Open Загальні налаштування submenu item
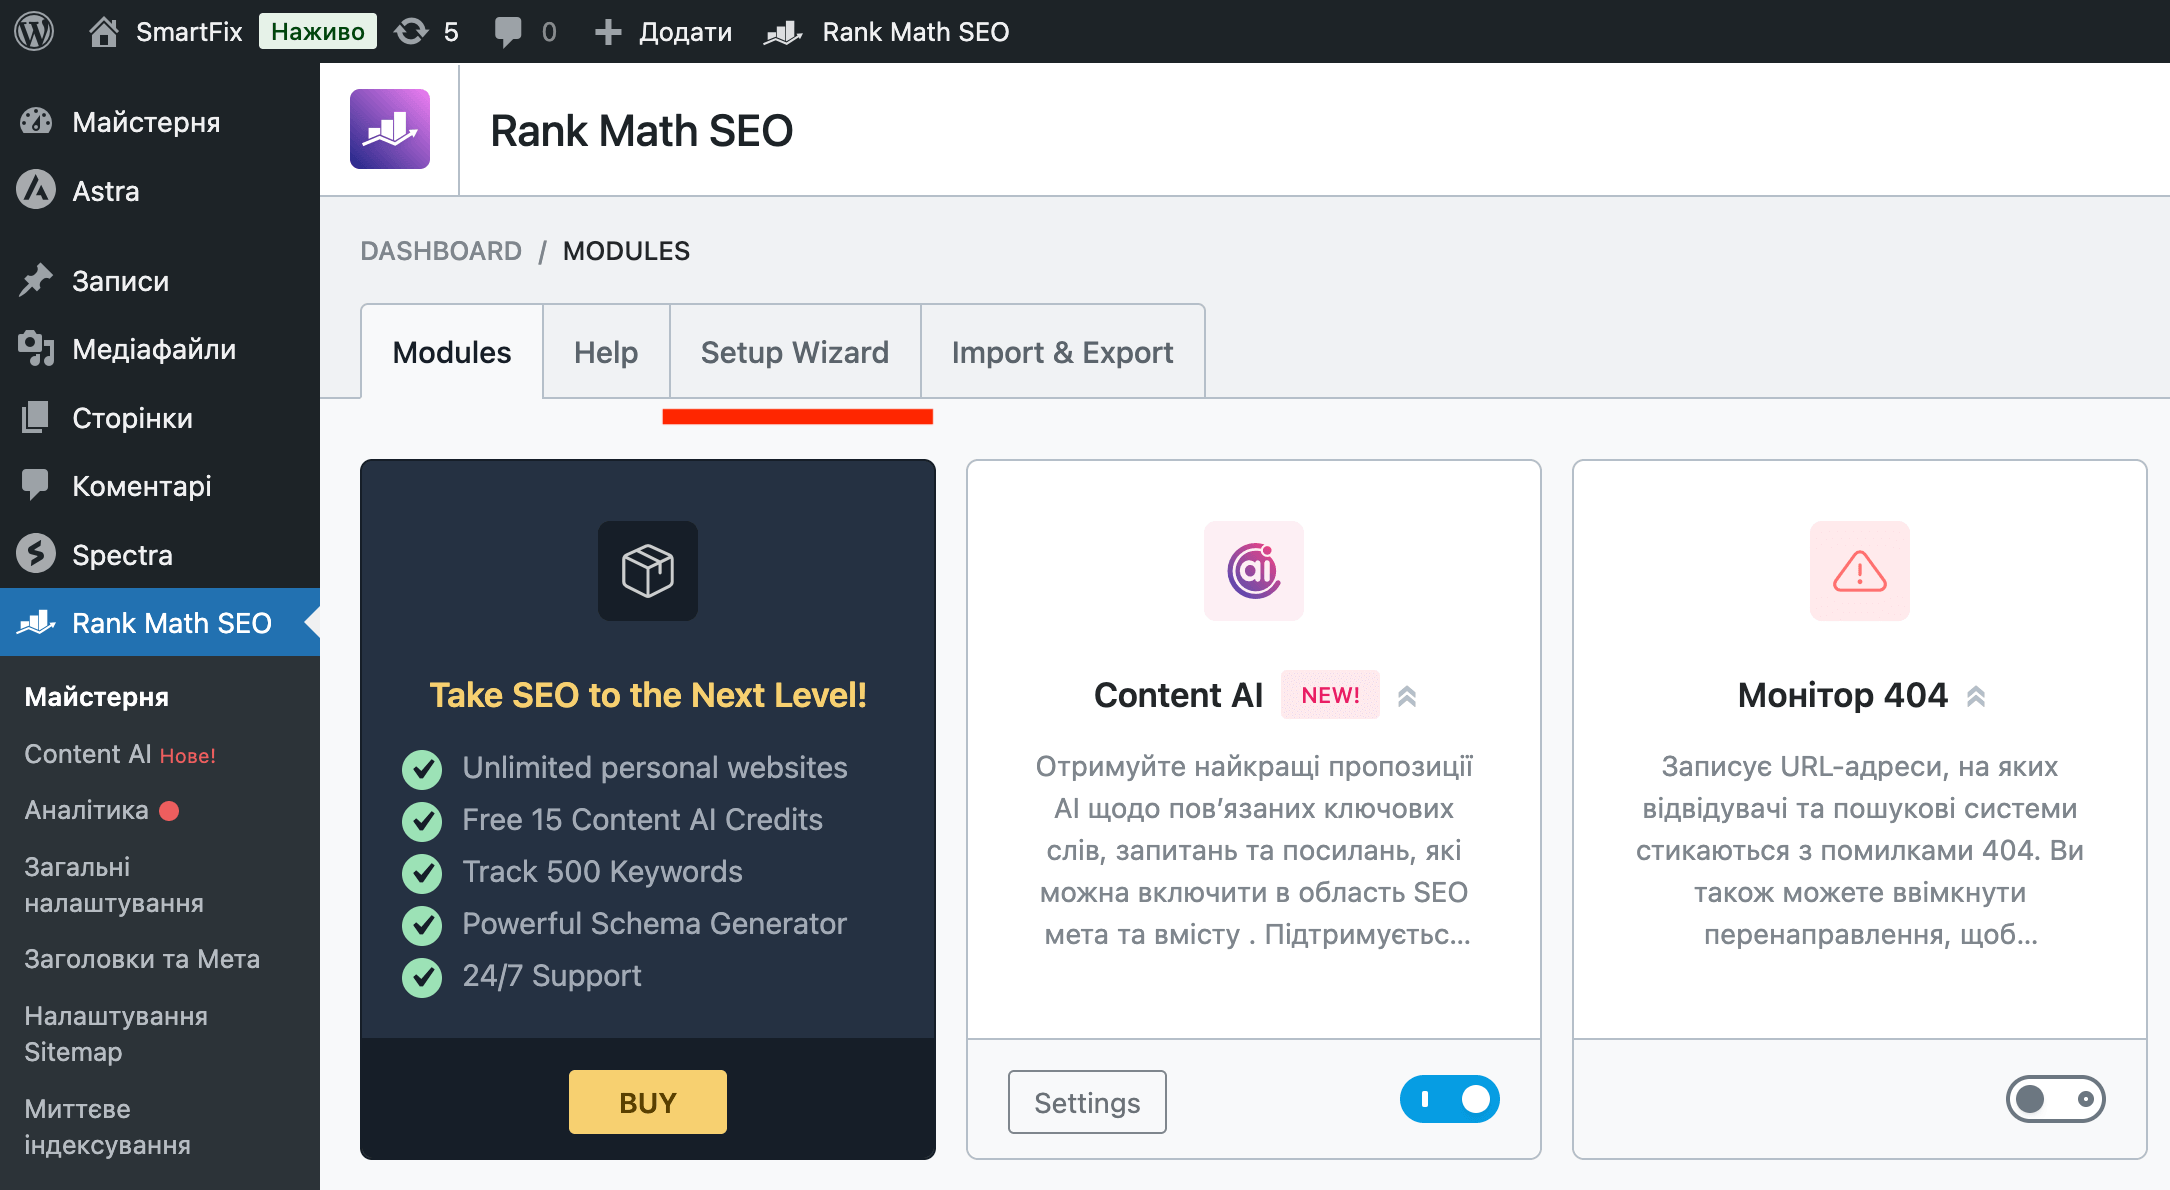 coord(114,885)
